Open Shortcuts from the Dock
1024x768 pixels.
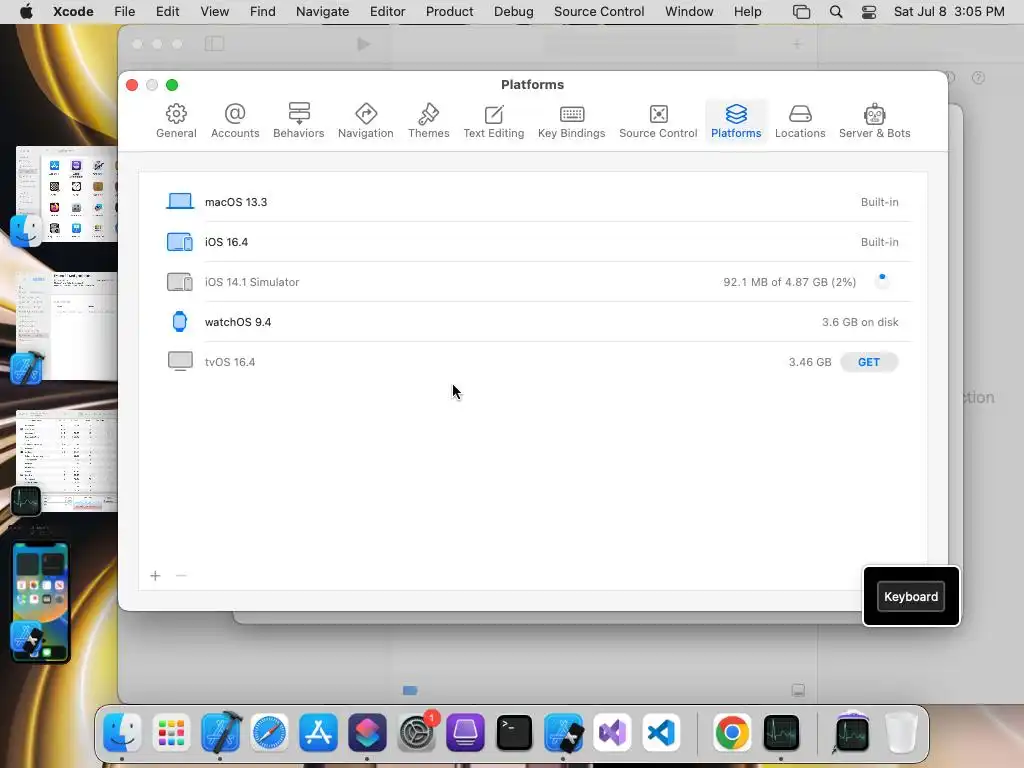(367, 732)
